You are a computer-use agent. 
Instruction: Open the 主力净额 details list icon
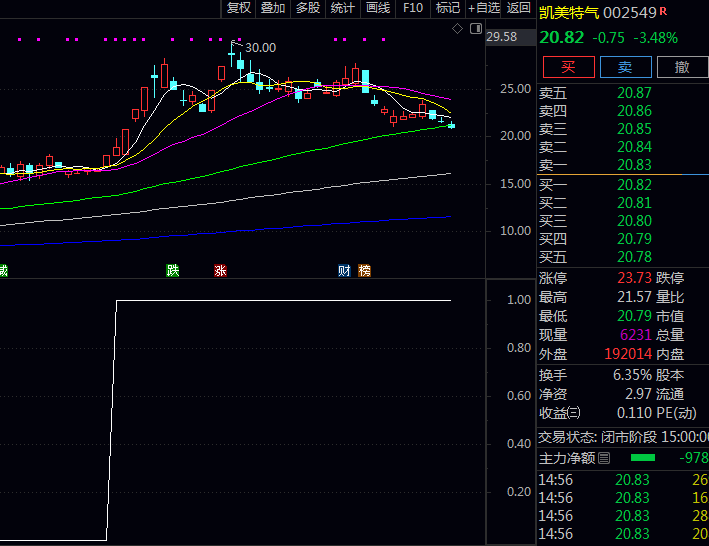point(603,458)
